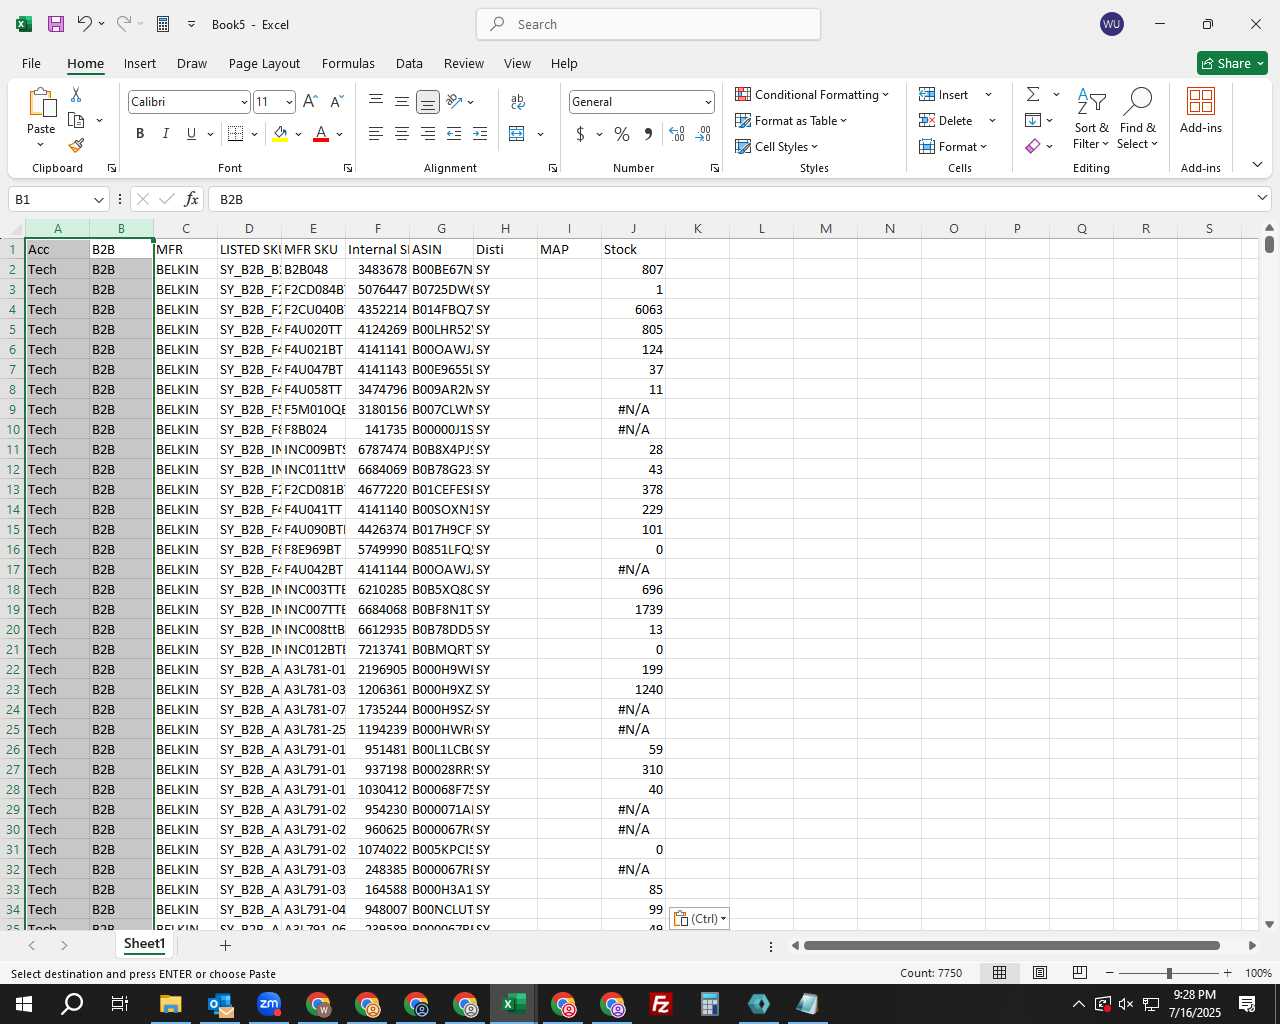Apply the yellow Fill Color

tap(280, 134)
